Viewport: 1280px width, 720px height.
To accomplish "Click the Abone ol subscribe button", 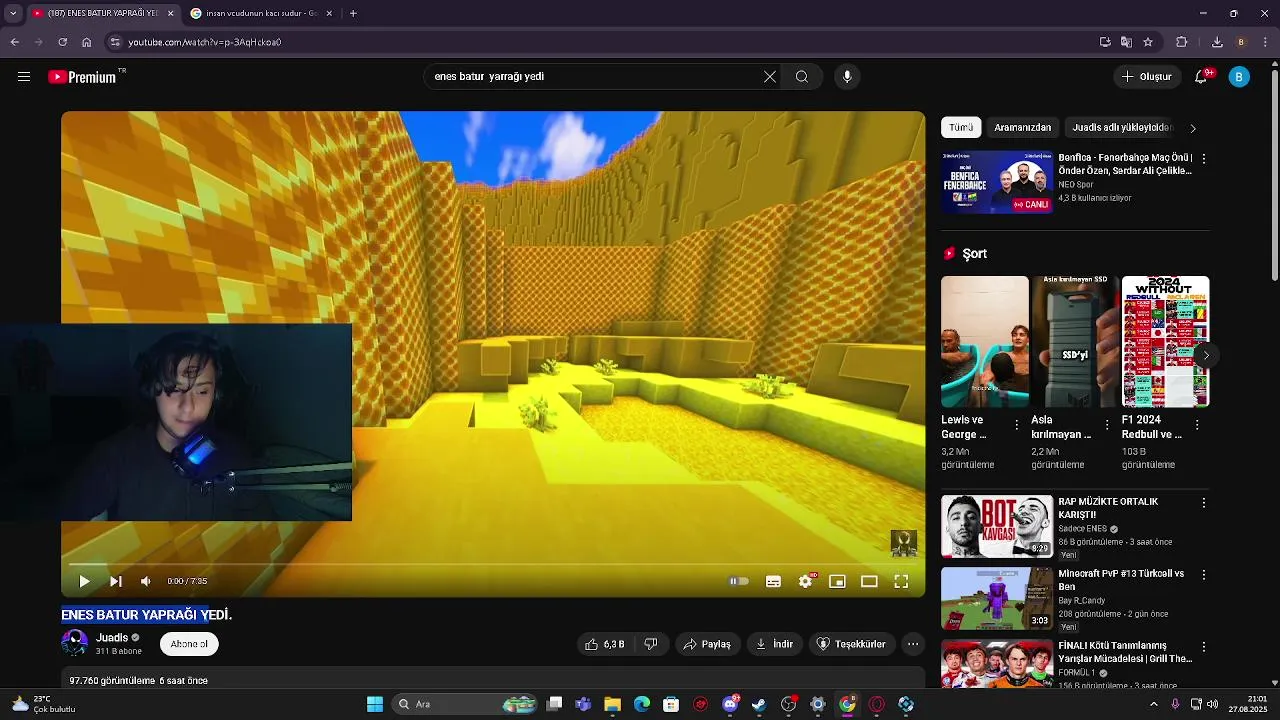I will [x=189, y=644].
